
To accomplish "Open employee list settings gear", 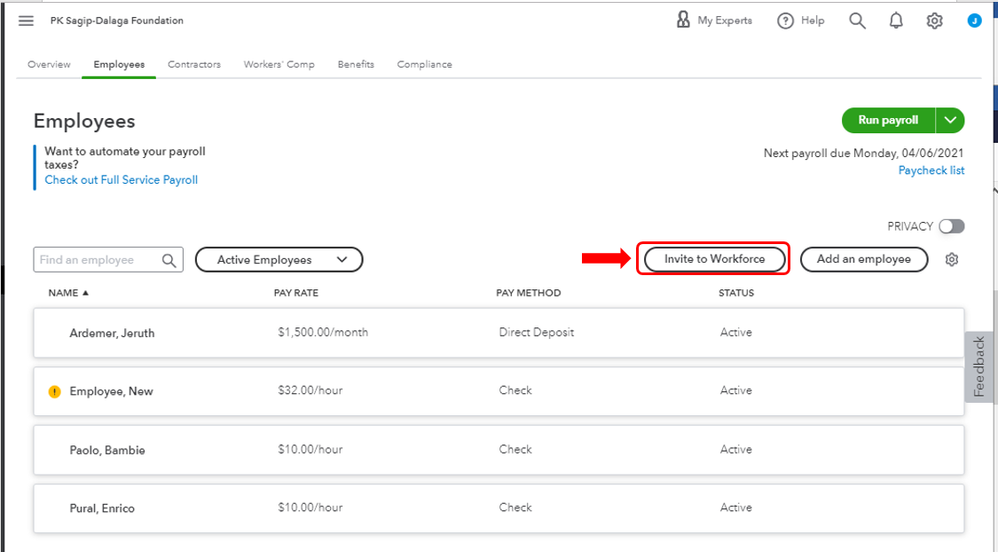I will click(952, 260).
